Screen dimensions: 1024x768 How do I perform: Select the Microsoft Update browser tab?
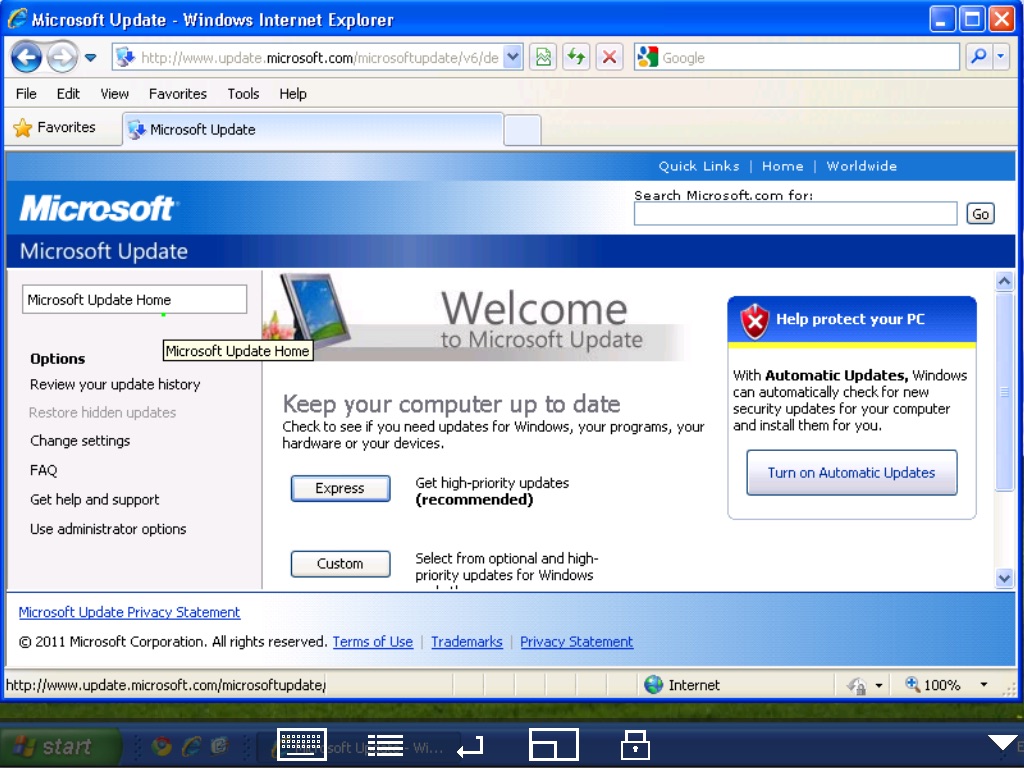(x=312, y=129)
